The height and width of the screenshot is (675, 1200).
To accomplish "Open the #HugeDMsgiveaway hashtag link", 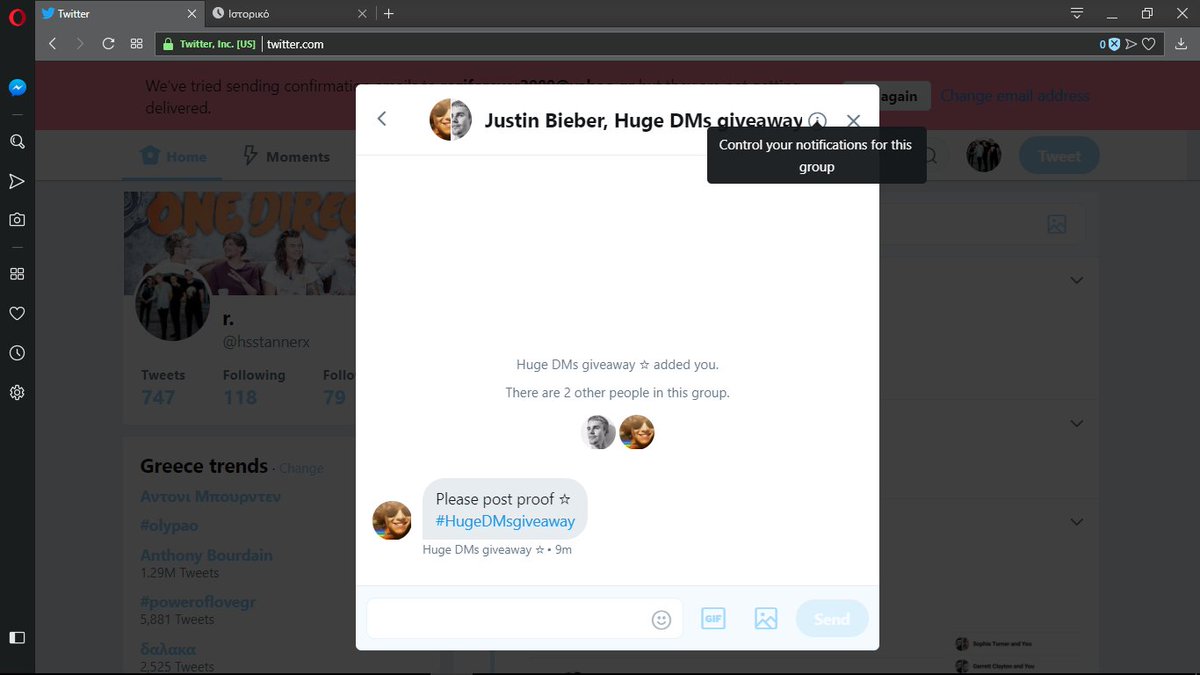I will (x=505, y=521).
